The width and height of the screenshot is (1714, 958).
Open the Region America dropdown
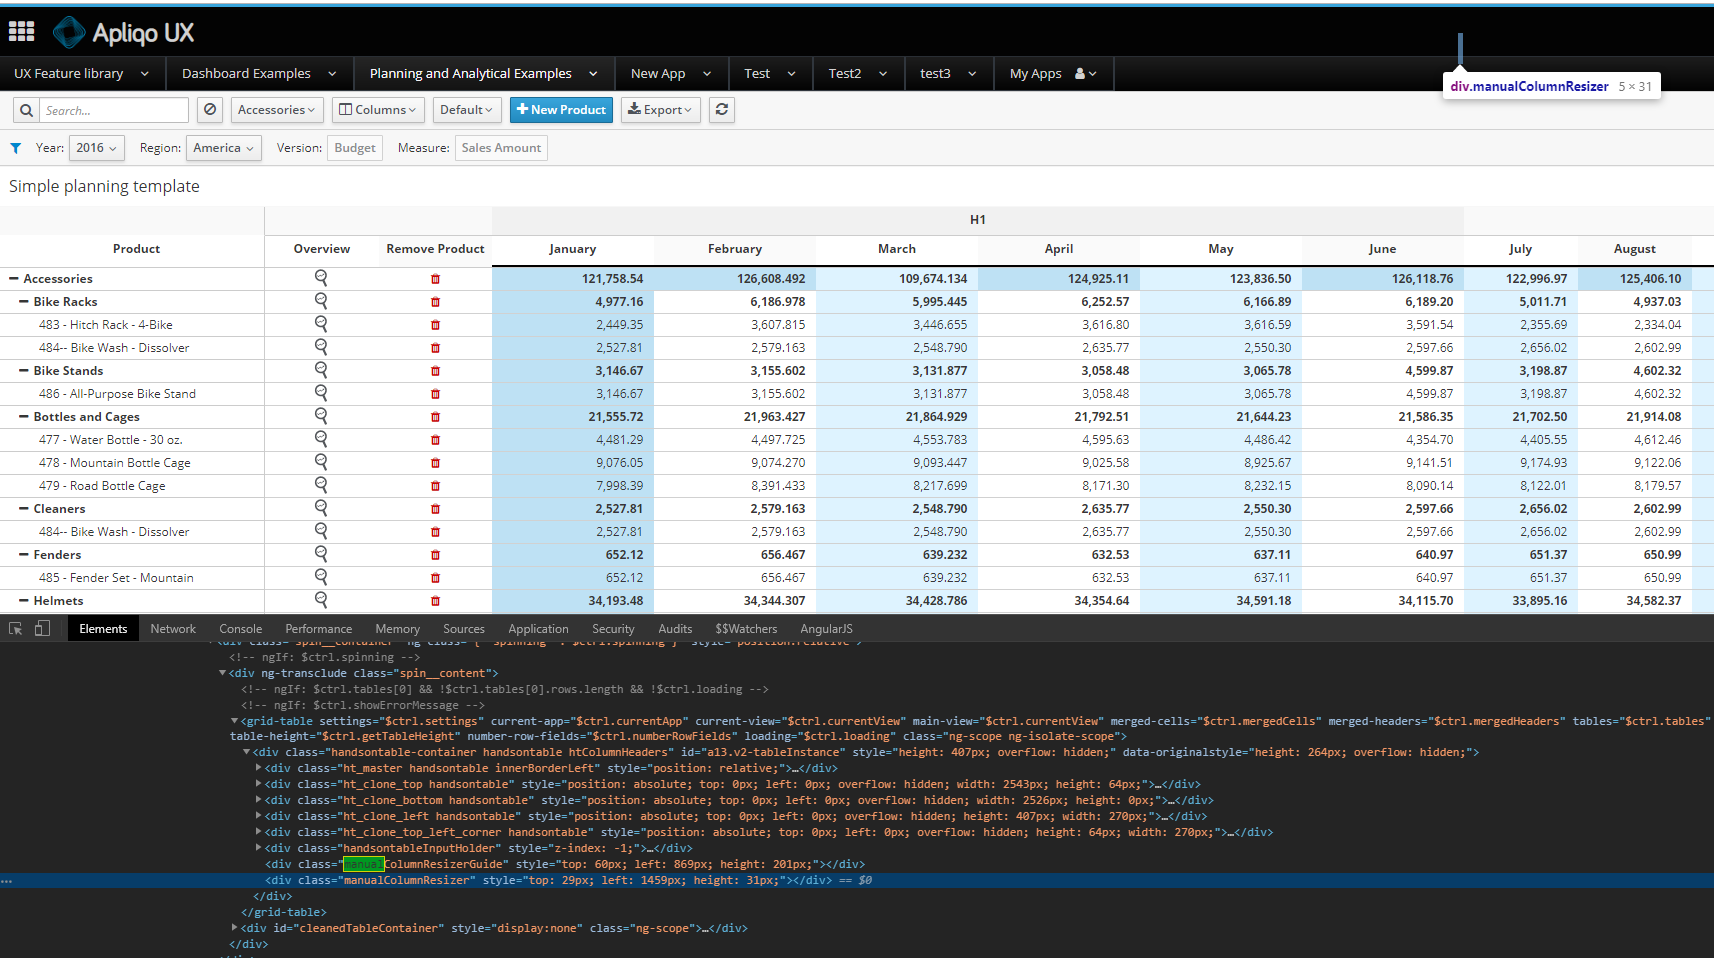[x=224, y=148]
